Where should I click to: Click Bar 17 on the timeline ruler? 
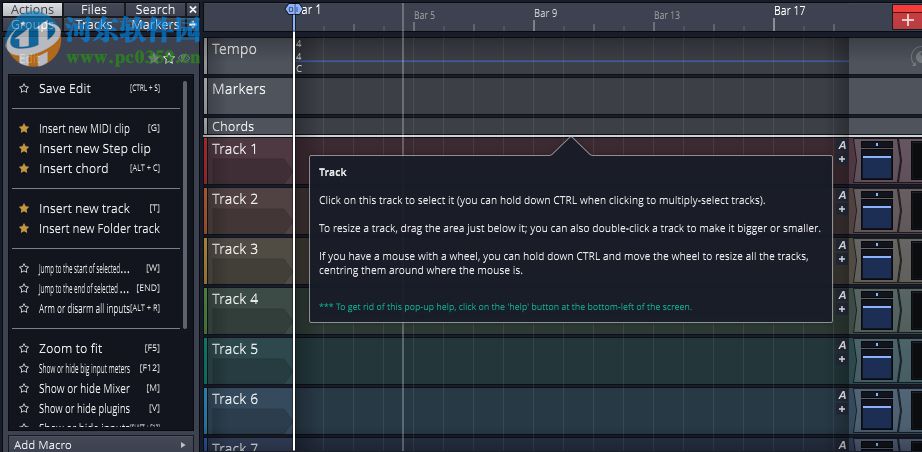[789, 11]
